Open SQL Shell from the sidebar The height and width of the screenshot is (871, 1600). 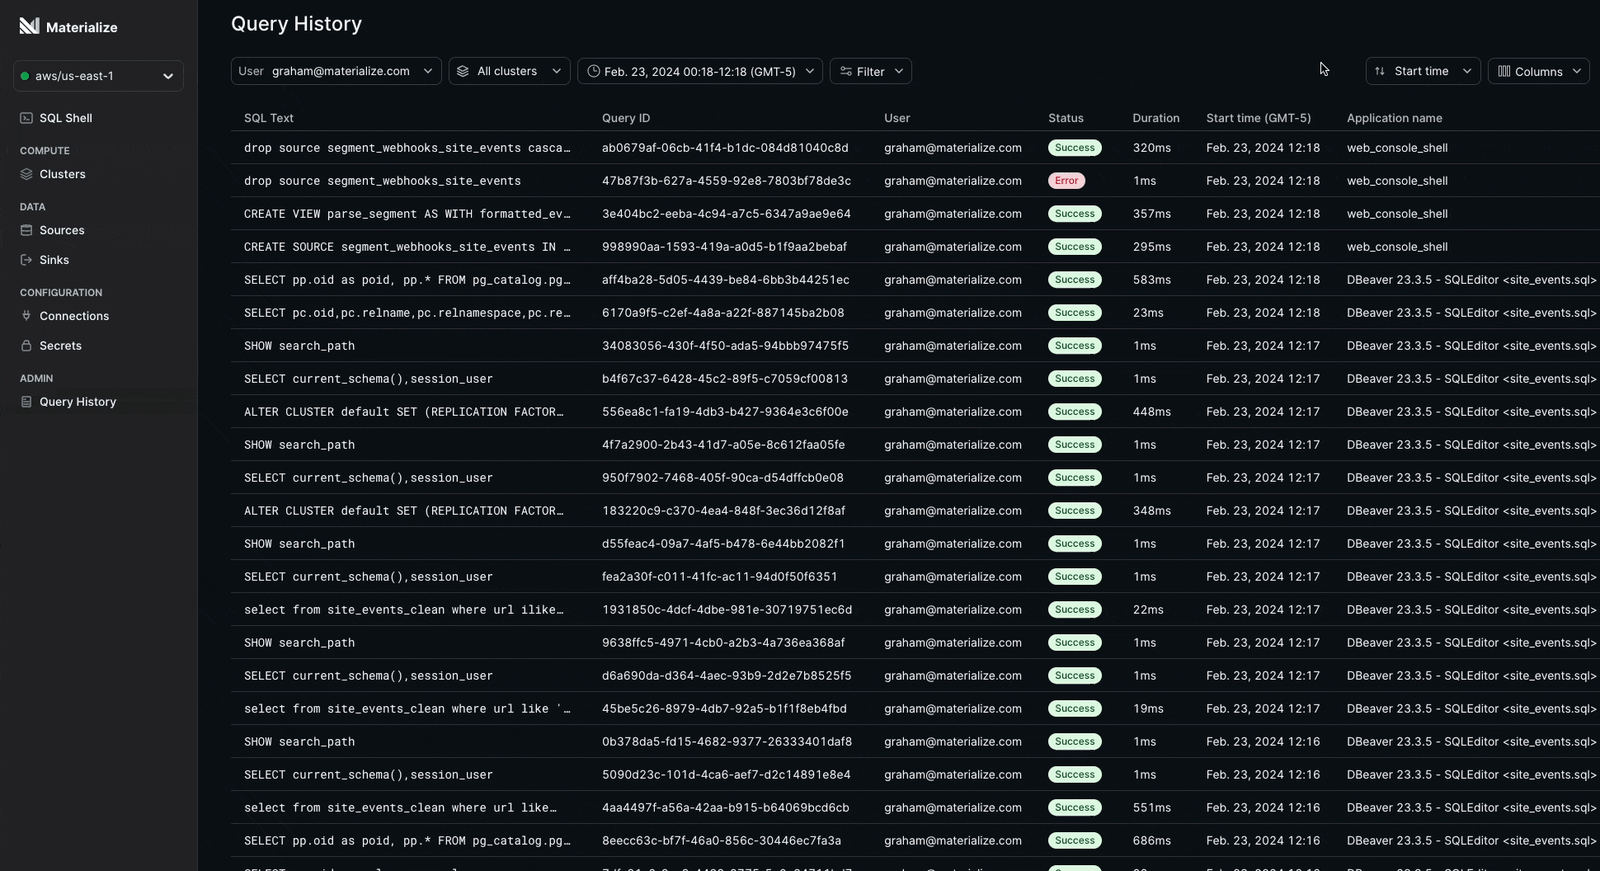pyautogui.click(x=66, y=118)
